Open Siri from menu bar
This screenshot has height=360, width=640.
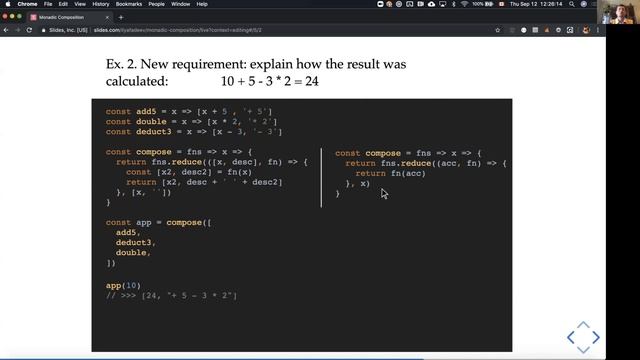584,4
